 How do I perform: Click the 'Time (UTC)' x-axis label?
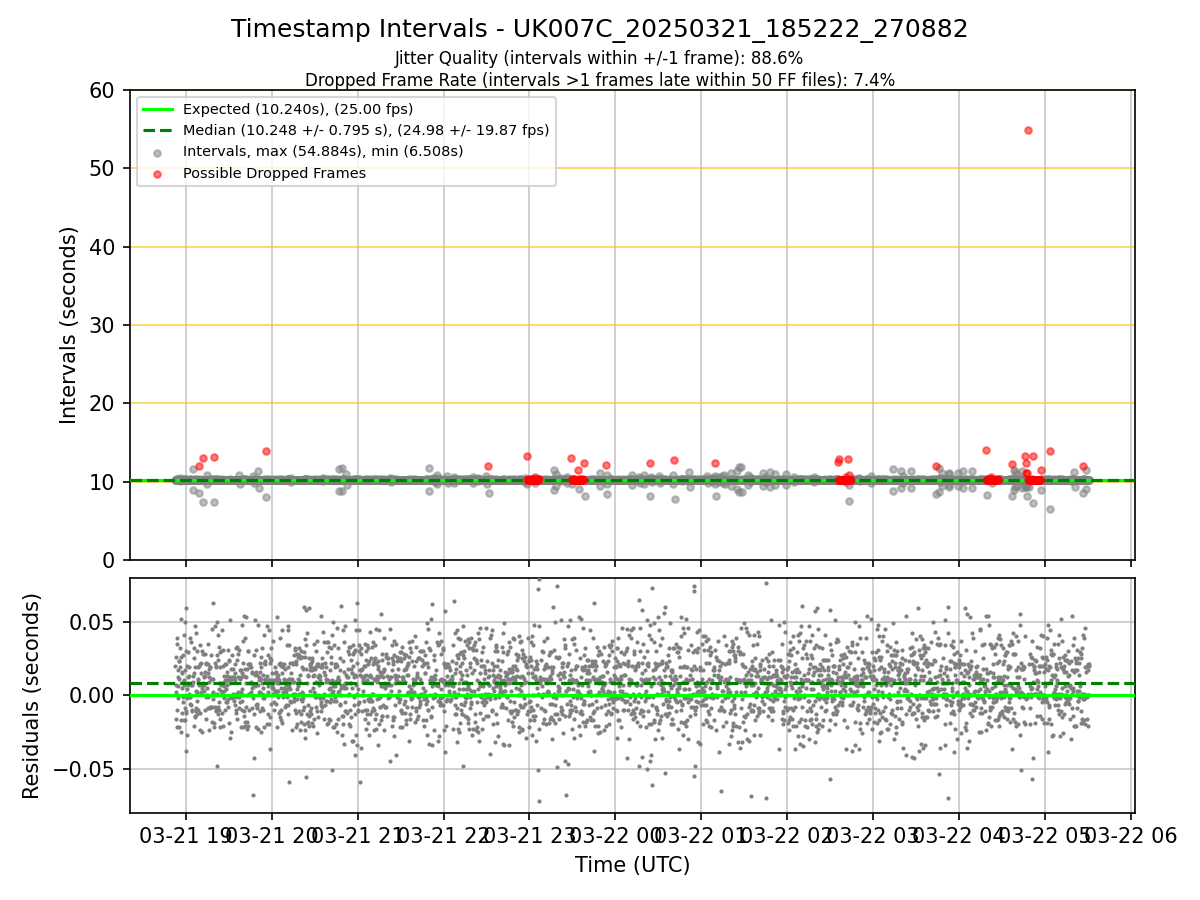pyautogui.click(x=632, y=864)
